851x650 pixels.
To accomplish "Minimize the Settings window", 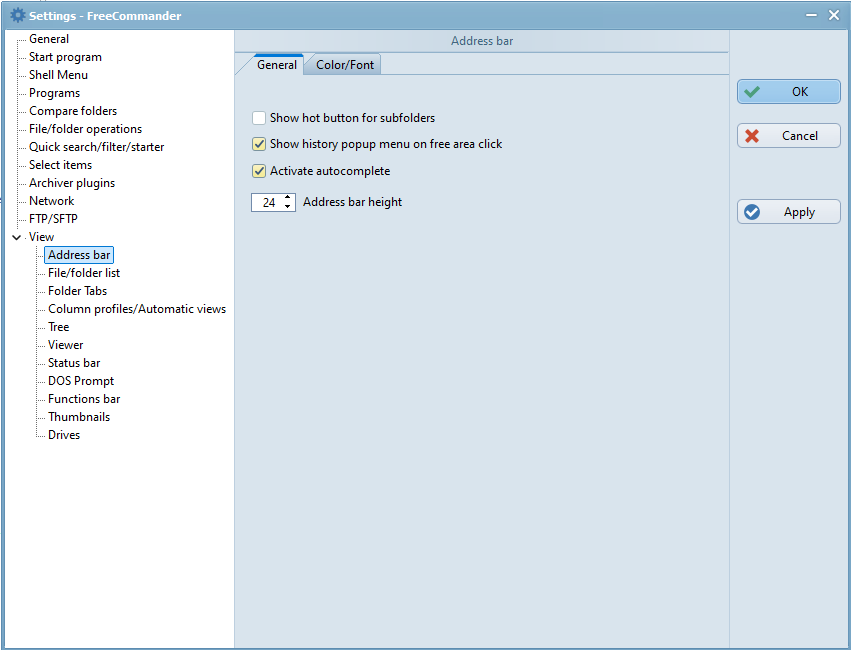I will coord(811,15).
